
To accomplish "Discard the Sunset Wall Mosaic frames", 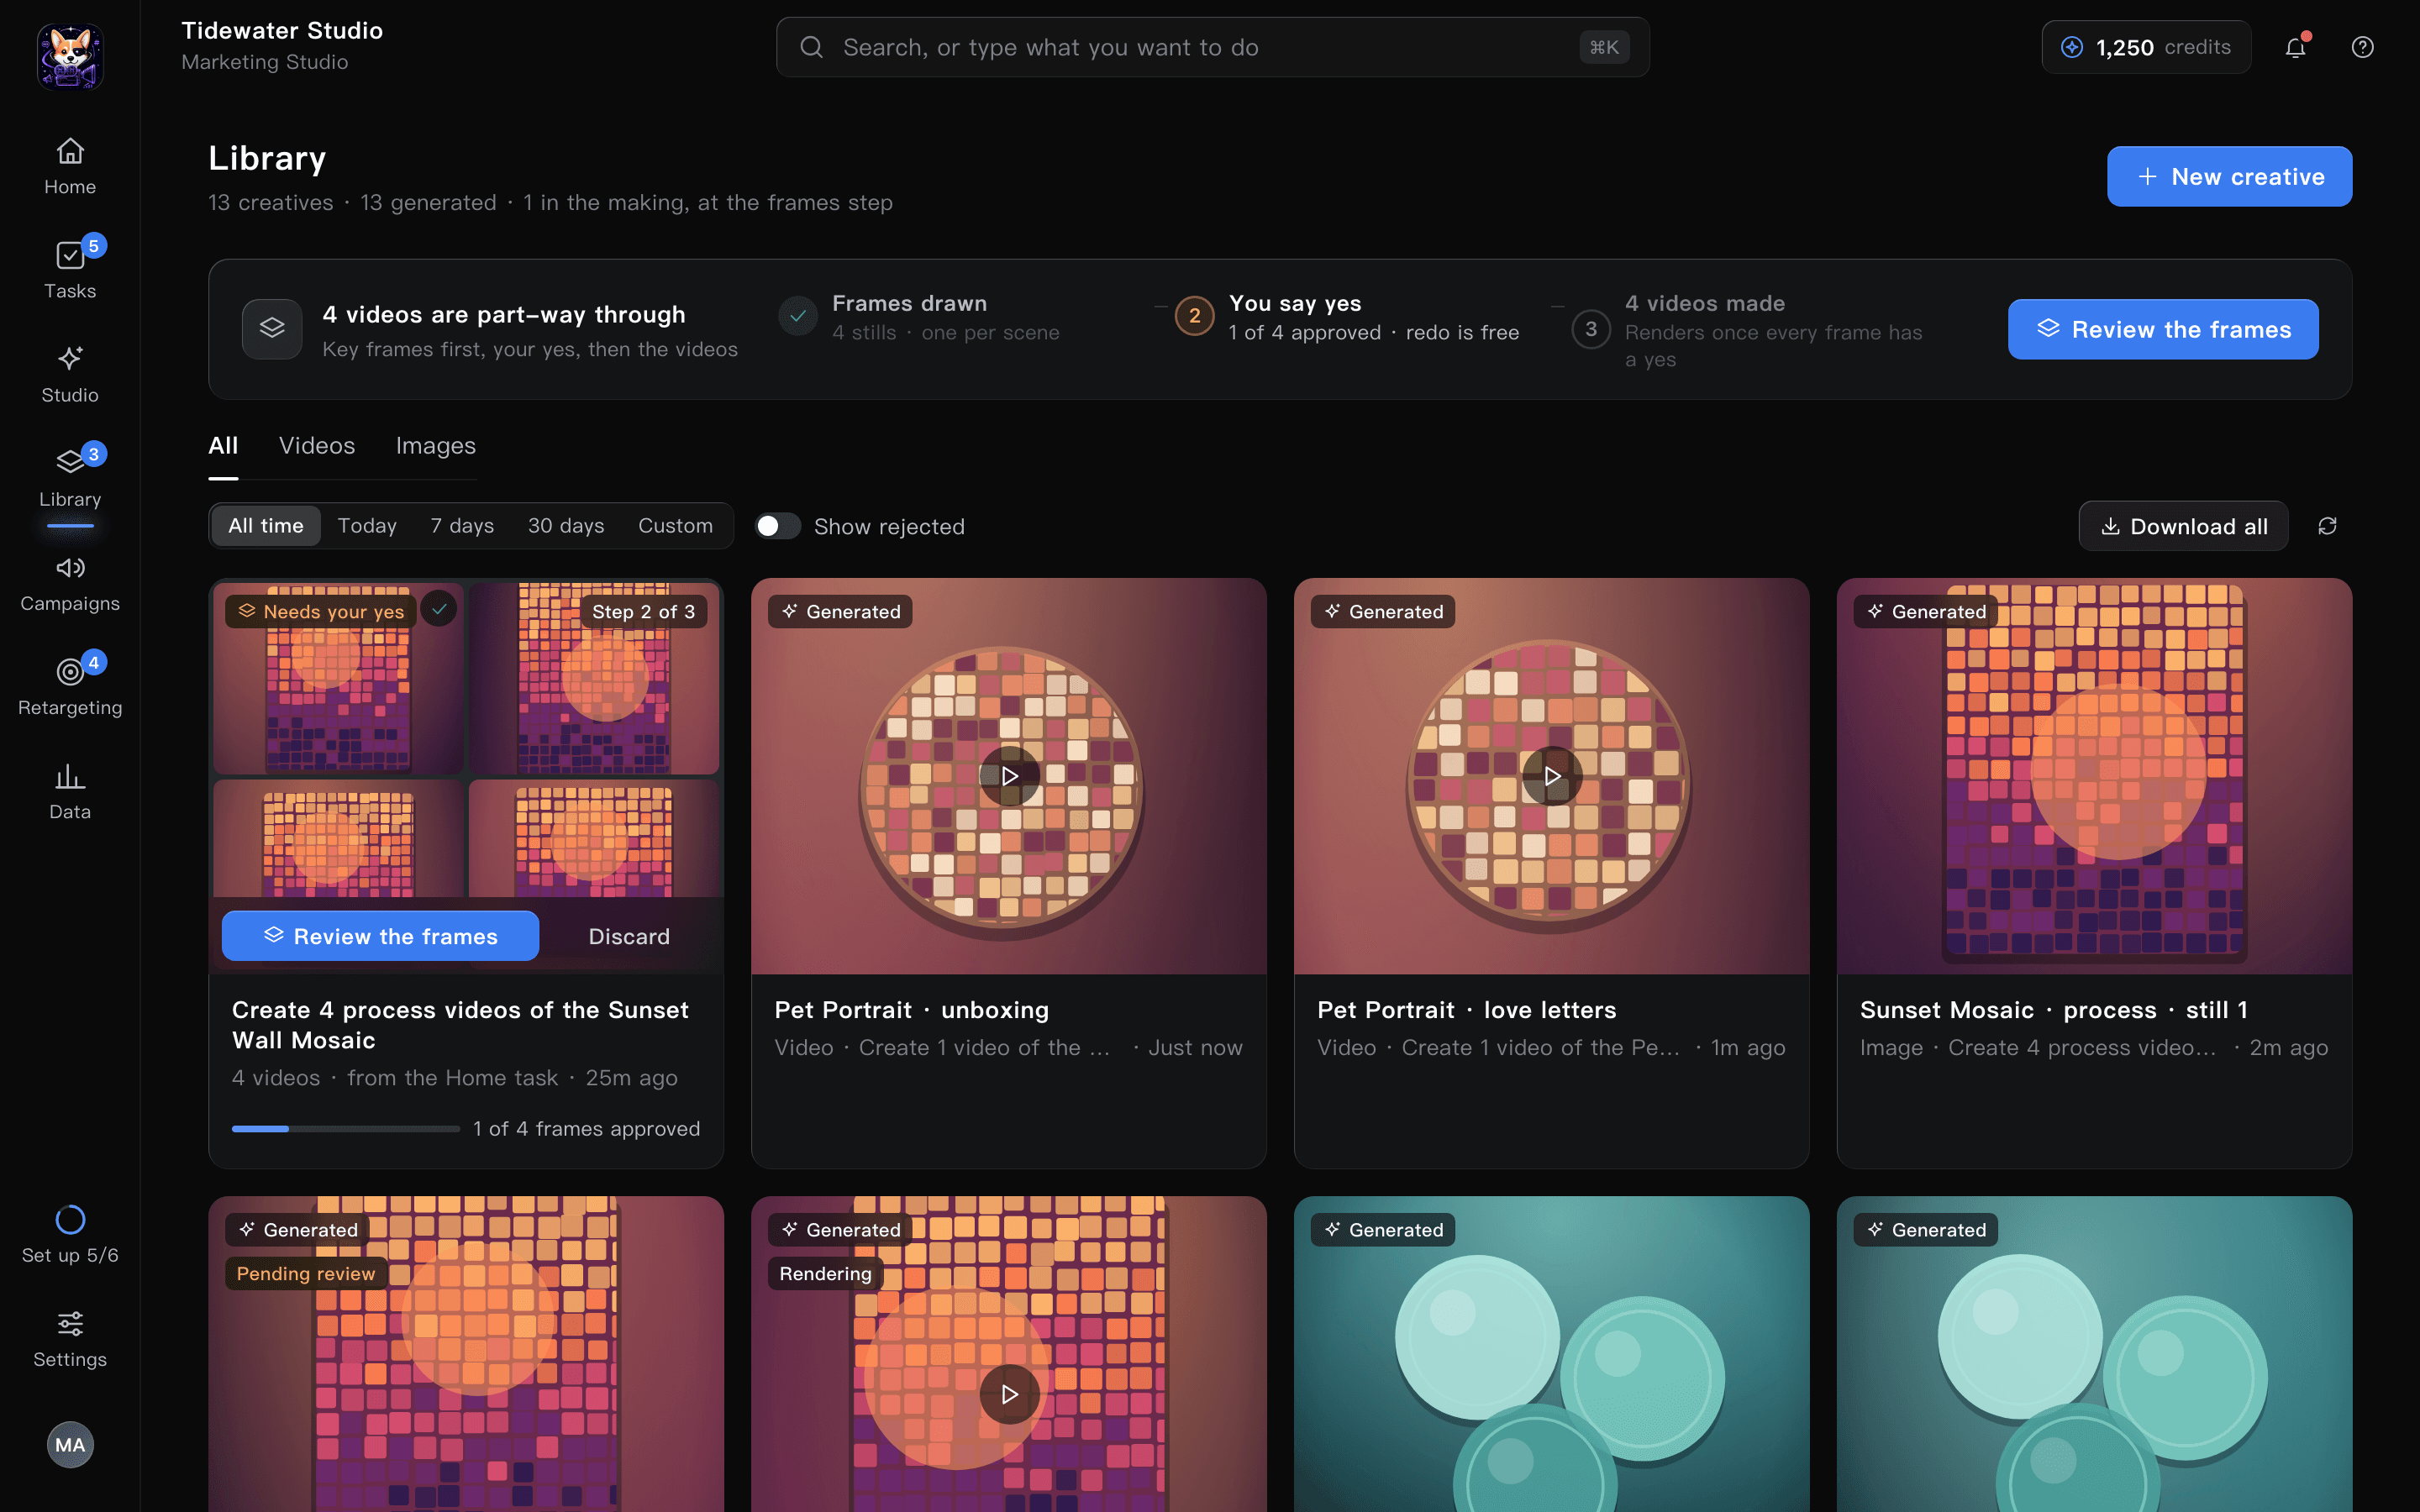I will 629,936.
